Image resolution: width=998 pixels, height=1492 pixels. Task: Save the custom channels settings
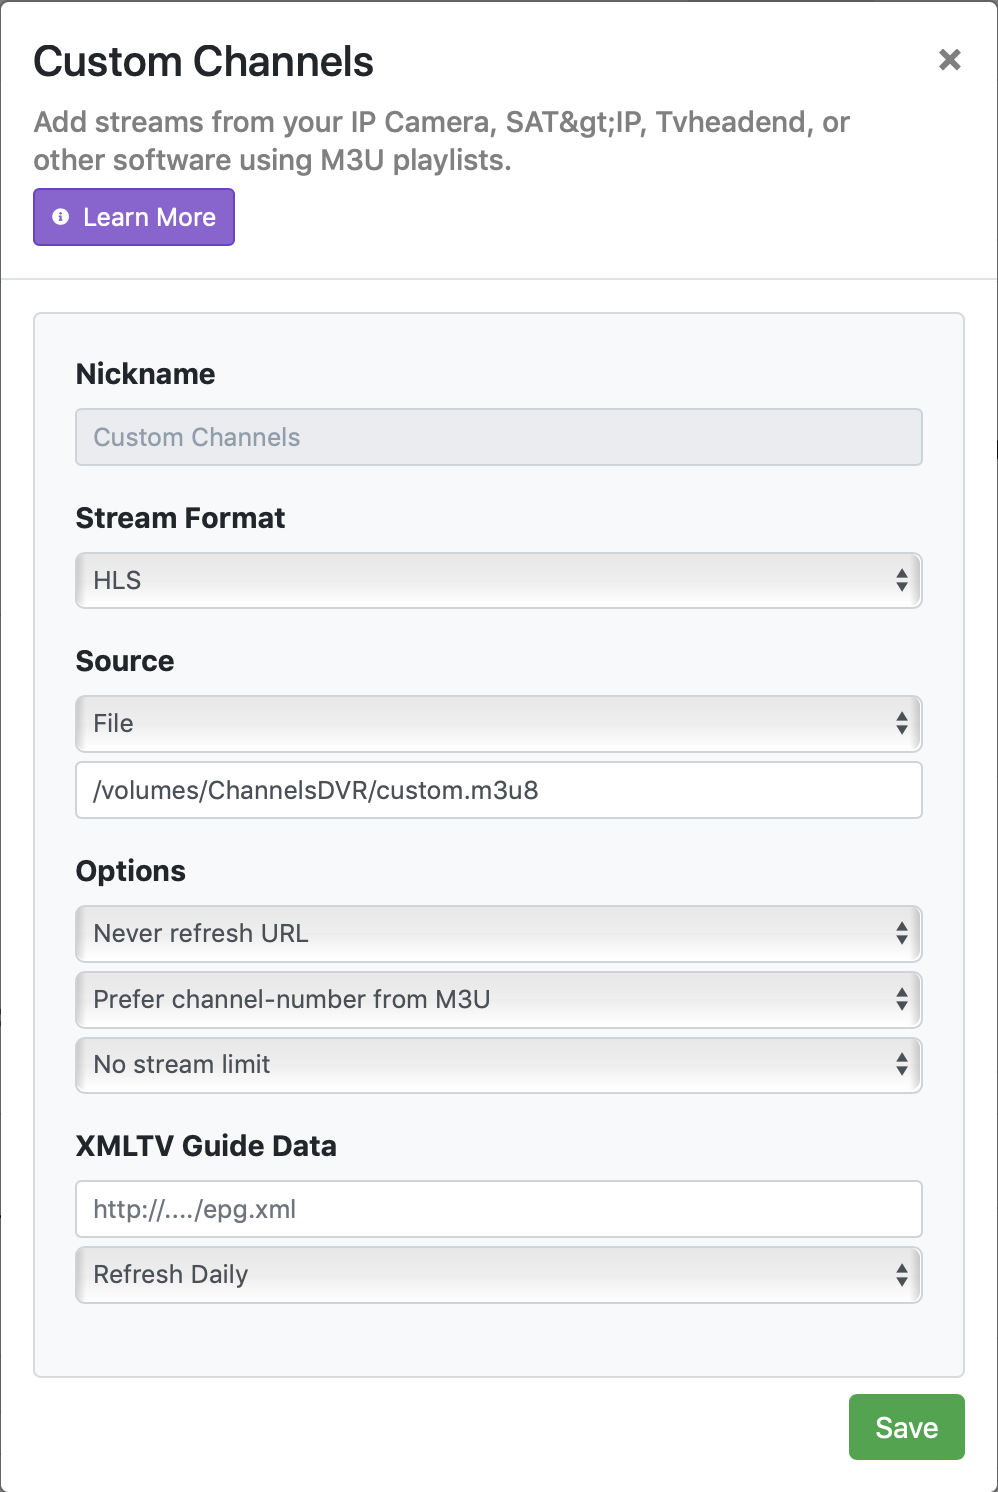[x=906, y=1427]
